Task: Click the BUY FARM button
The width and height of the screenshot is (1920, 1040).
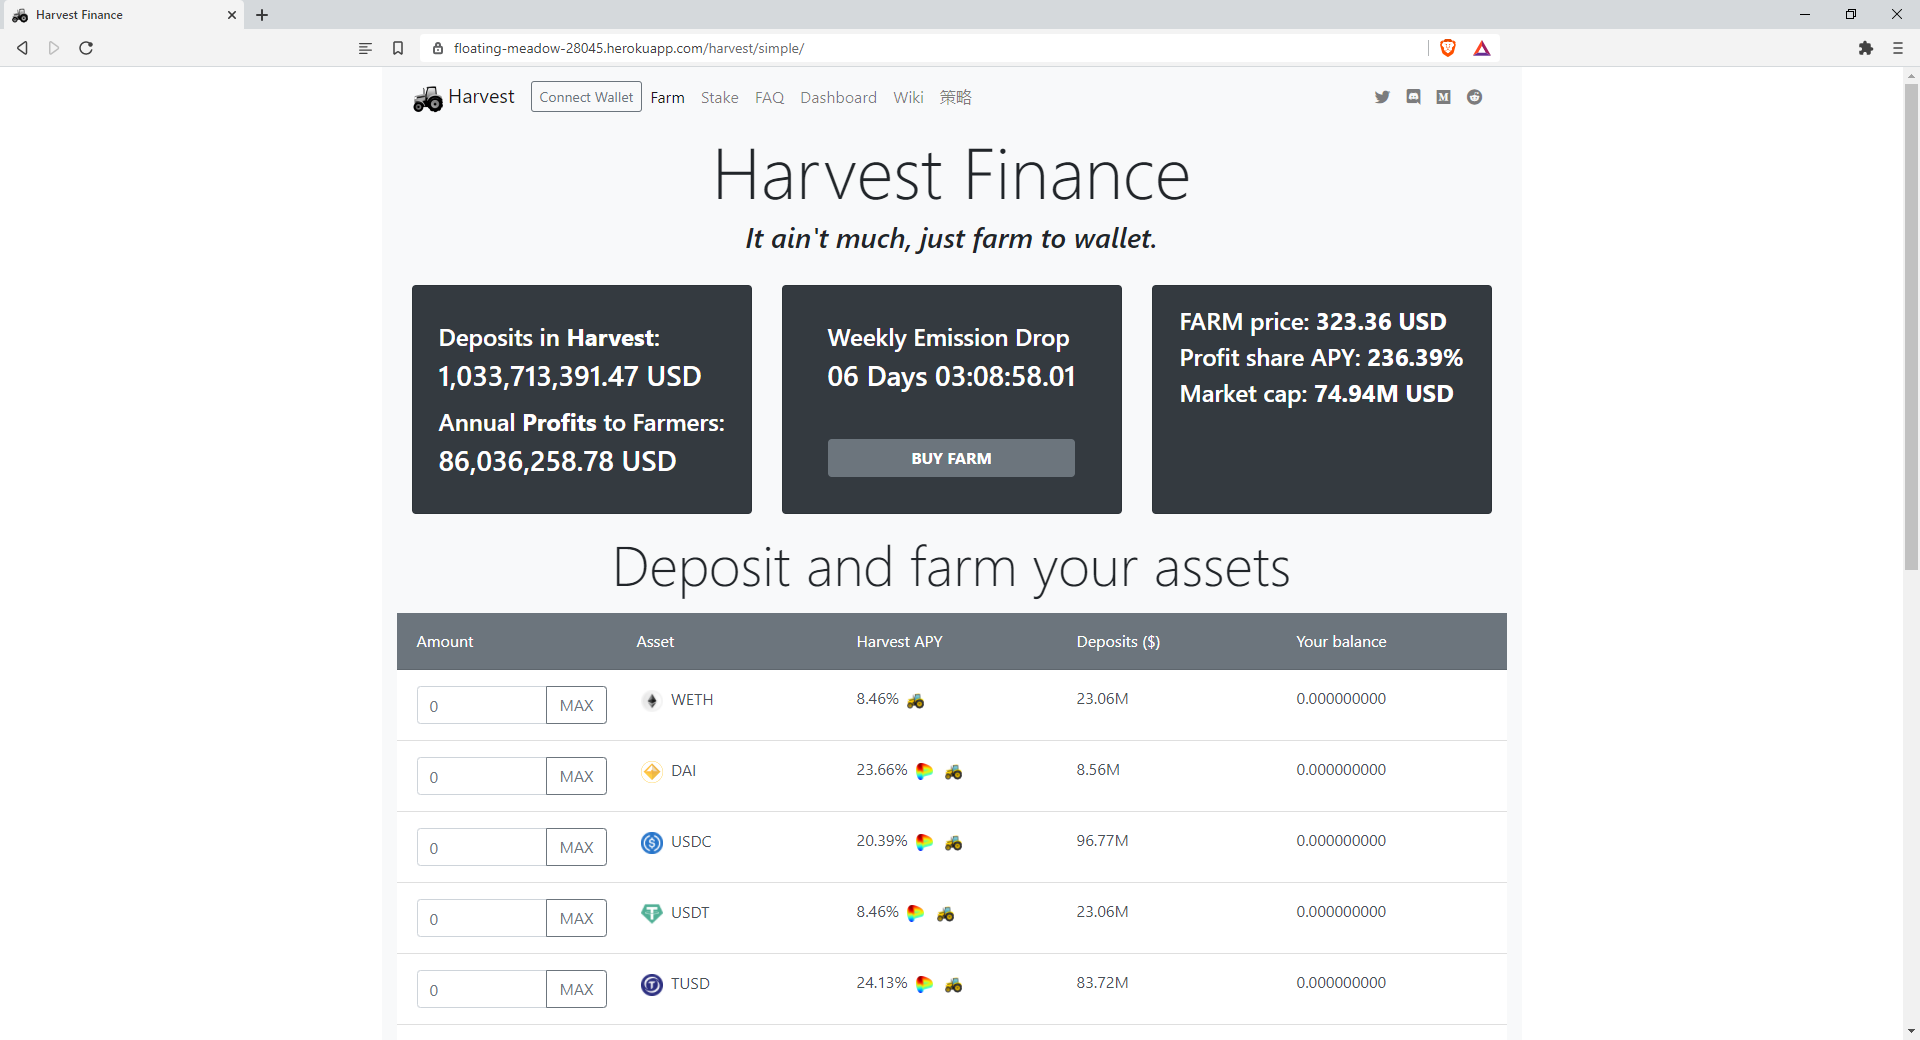Action: click(x=951, y=458)
